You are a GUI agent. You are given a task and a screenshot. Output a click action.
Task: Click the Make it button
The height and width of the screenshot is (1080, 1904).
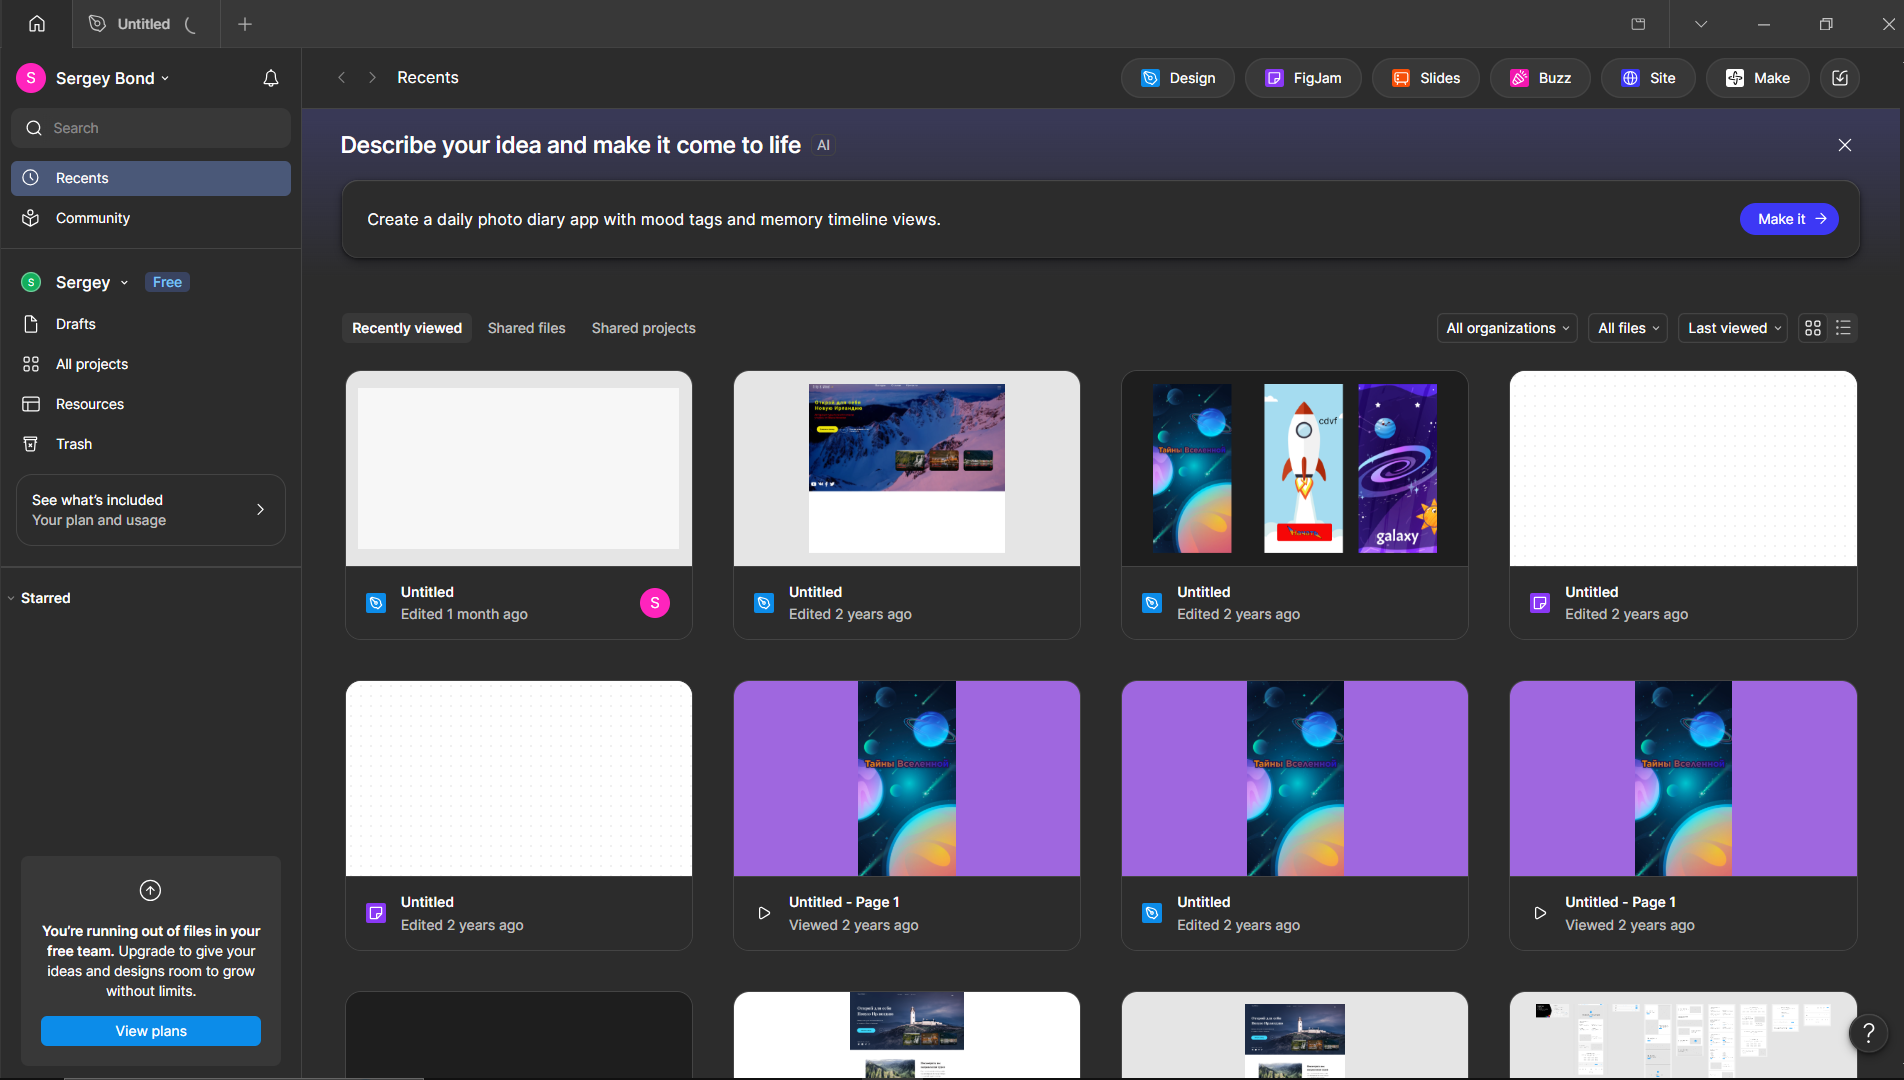point(1789,219)
